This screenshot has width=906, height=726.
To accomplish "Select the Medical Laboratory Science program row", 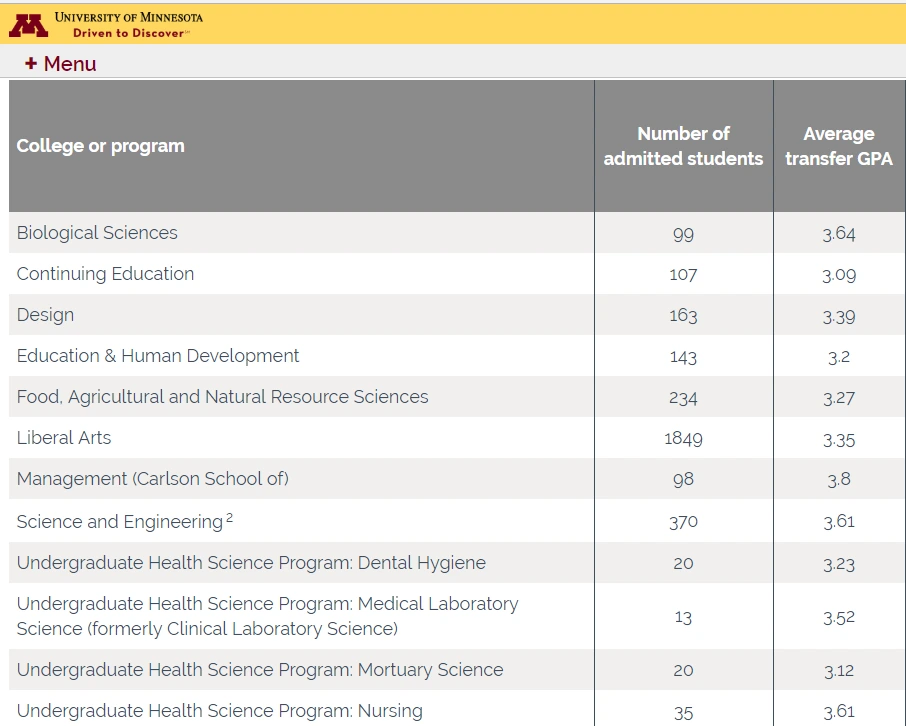I will coord(267,616).
